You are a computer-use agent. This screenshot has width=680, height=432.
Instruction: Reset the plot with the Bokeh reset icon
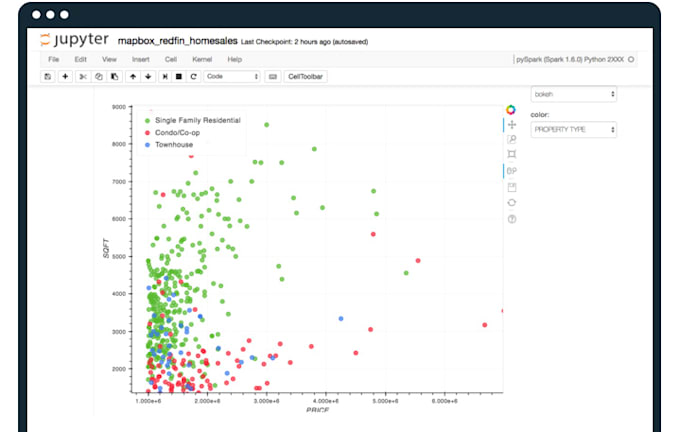coord(511,202)
